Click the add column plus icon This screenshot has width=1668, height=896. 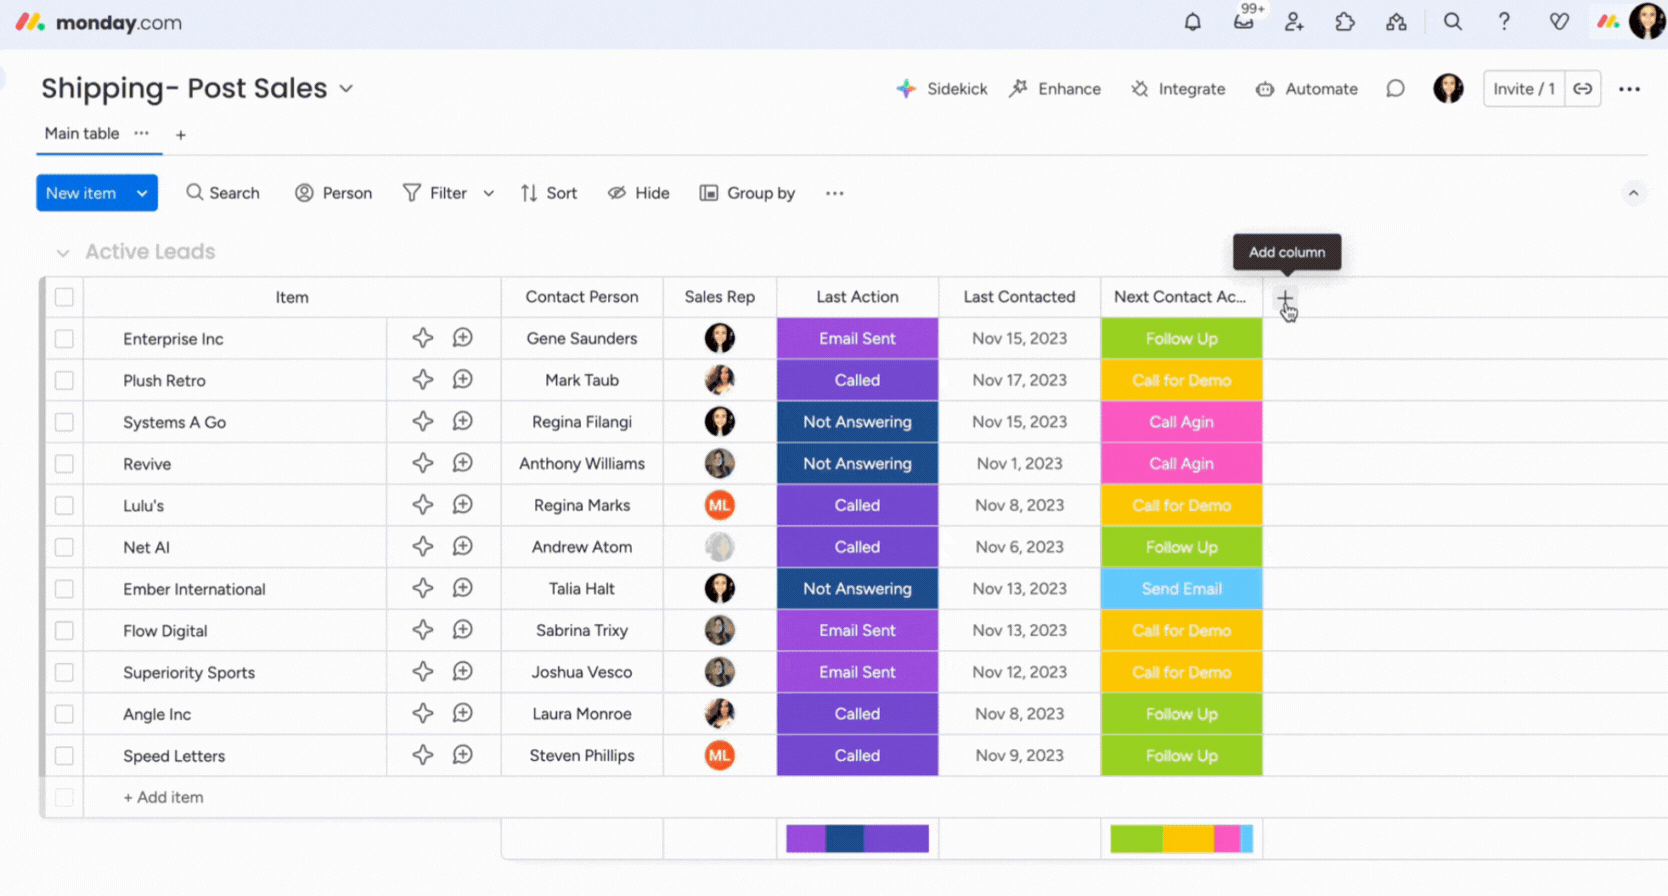[x=1285, y=299]
